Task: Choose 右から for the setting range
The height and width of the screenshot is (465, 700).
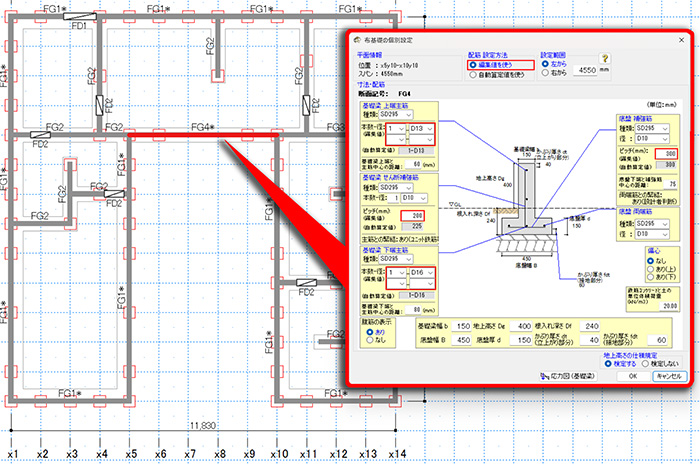Action: pos(546,73)
